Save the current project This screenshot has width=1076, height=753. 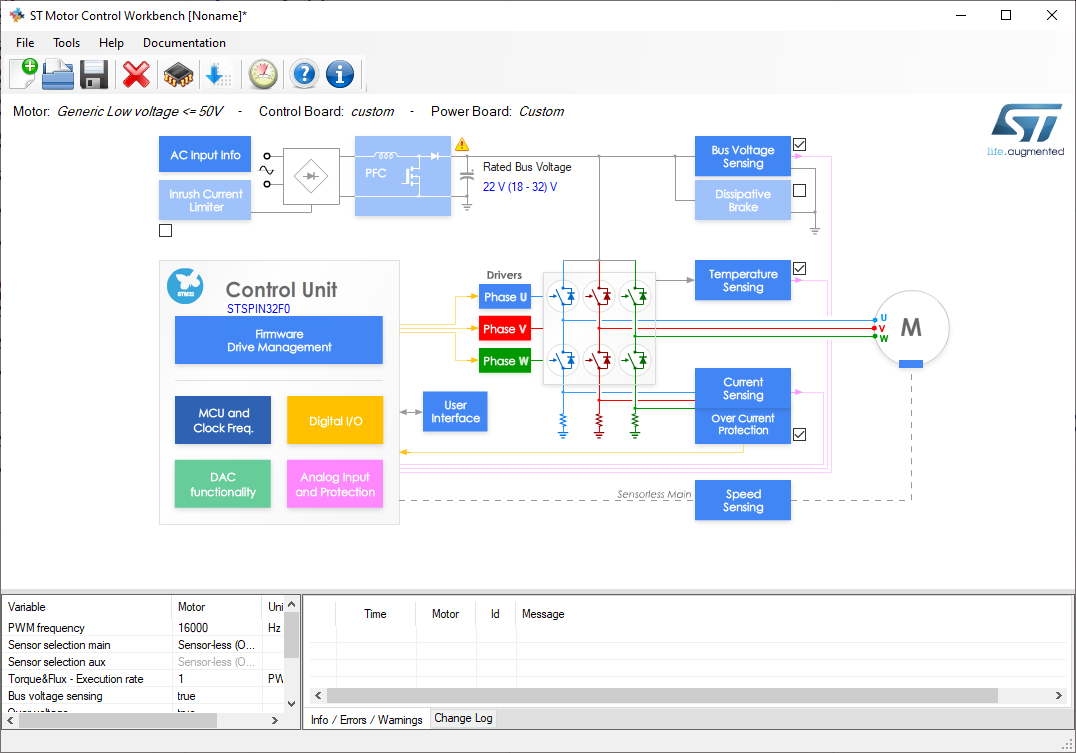click(93, 73)
